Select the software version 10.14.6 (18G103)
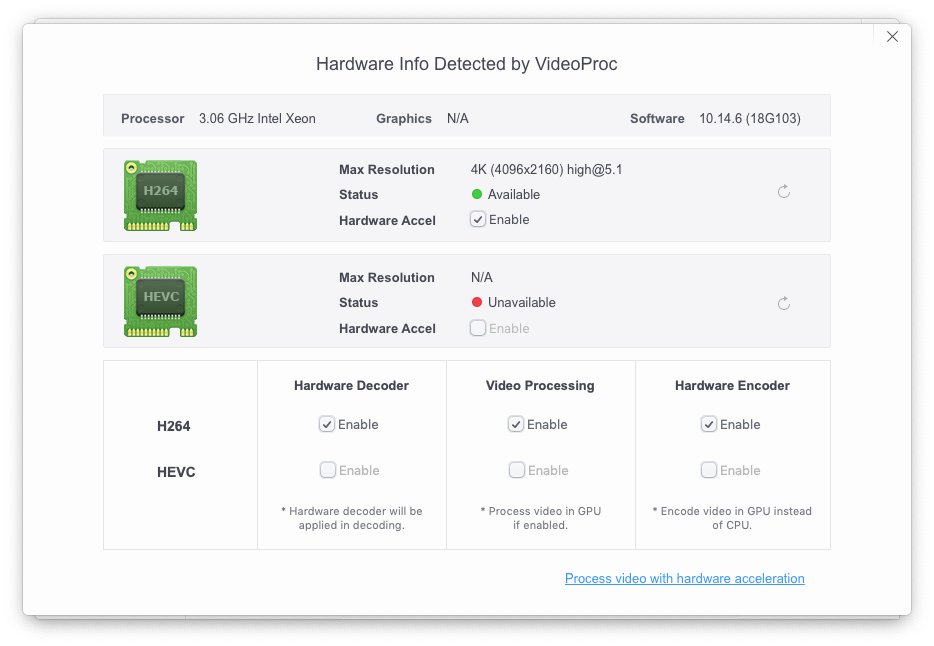 750,118
